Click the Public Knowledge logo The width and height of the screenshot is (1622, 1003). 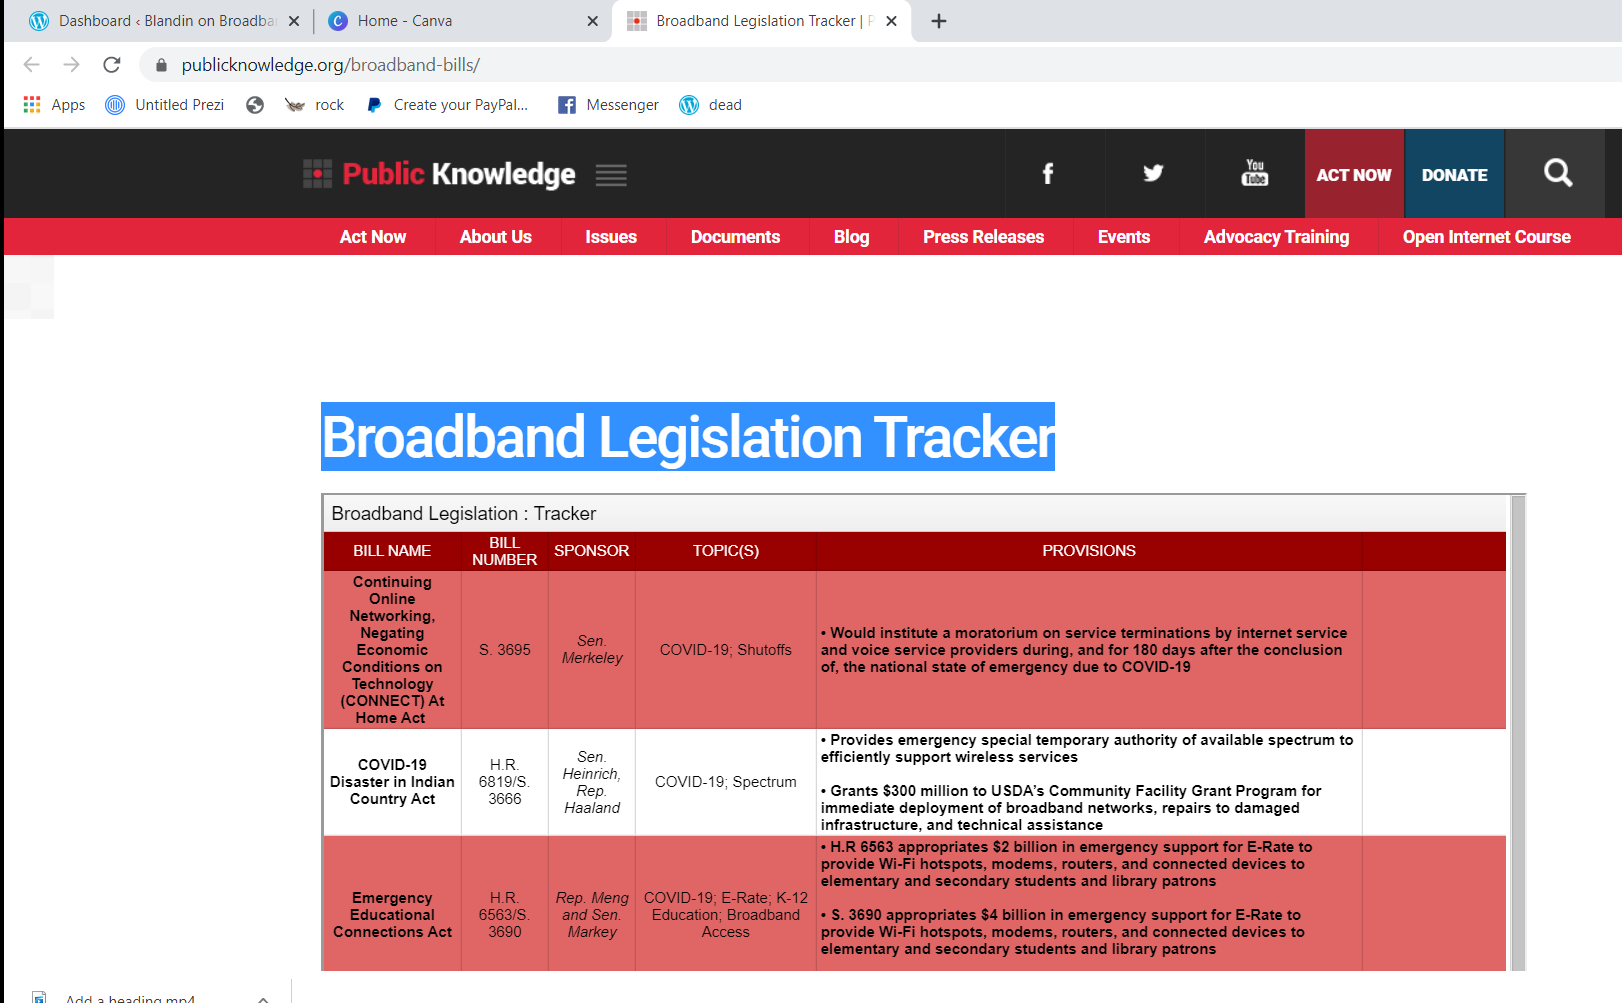(x=440, y=174)
